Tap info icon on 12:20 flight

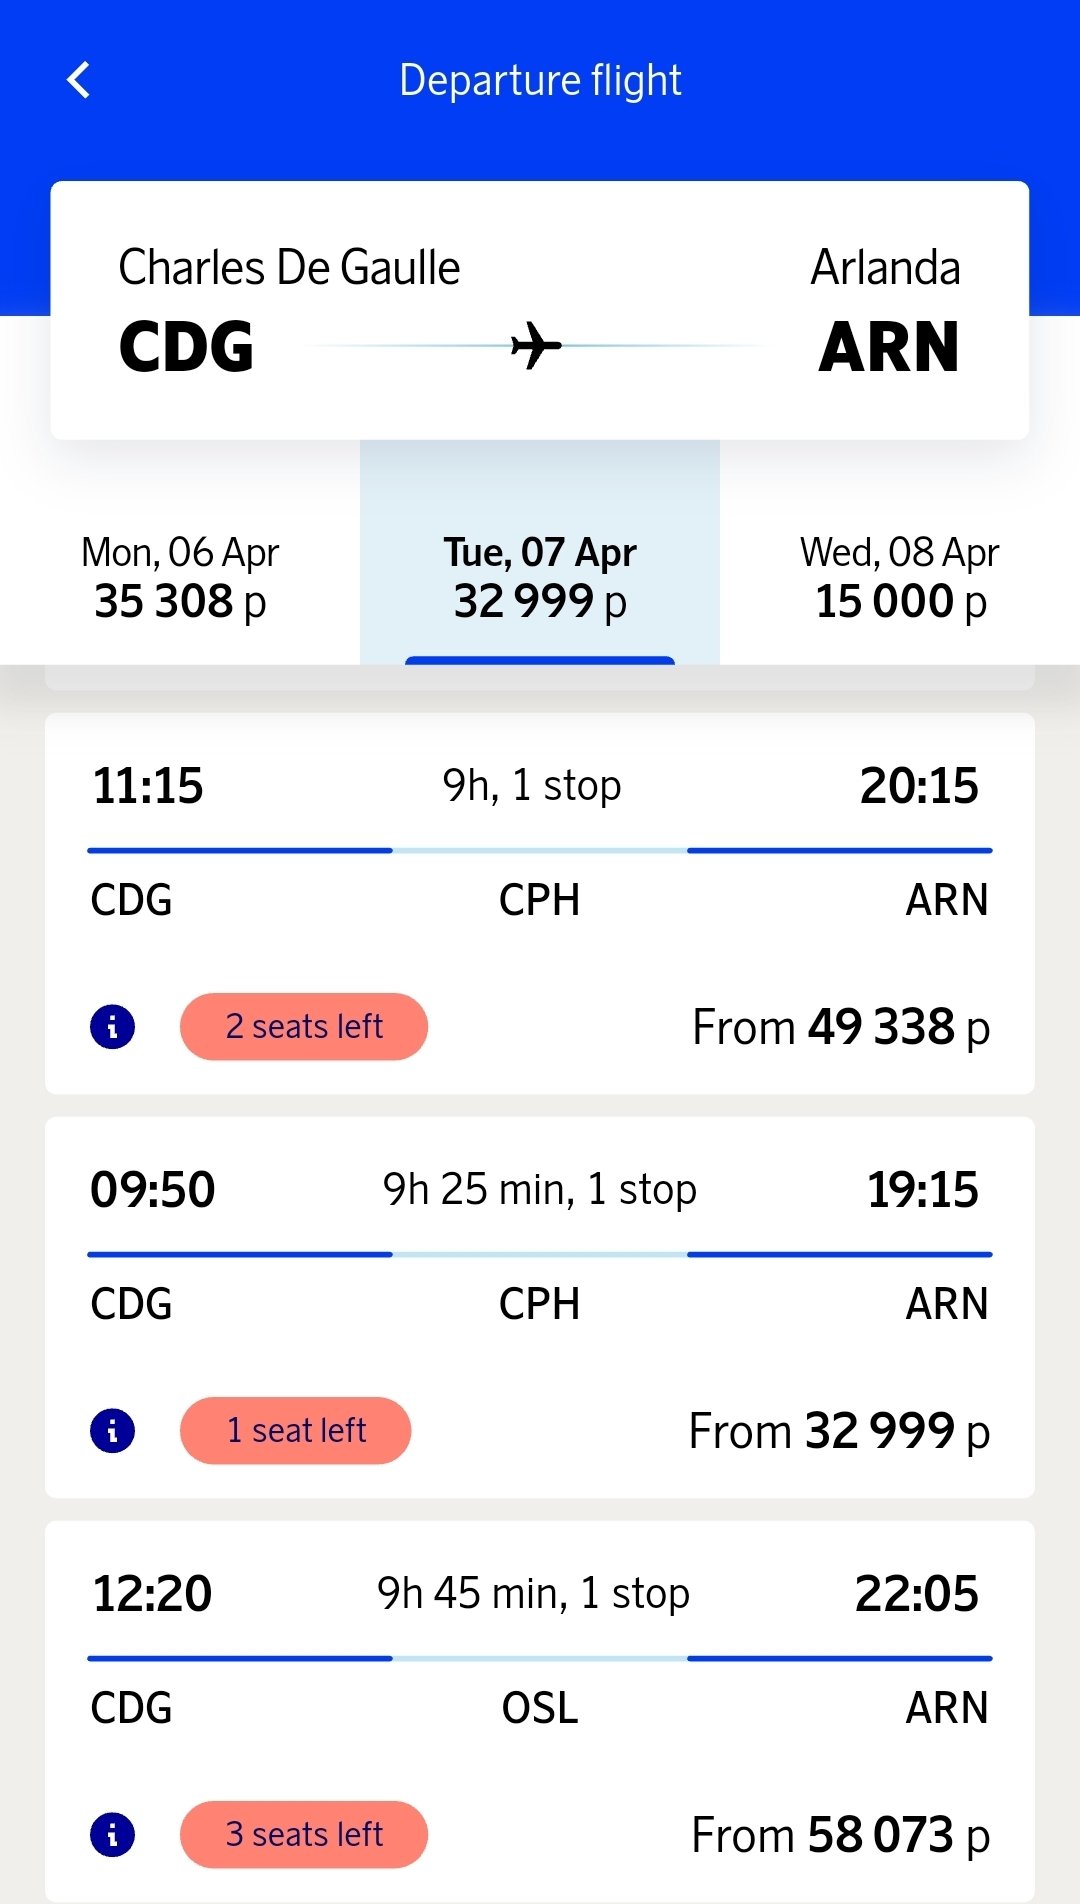coord(112,1835)
